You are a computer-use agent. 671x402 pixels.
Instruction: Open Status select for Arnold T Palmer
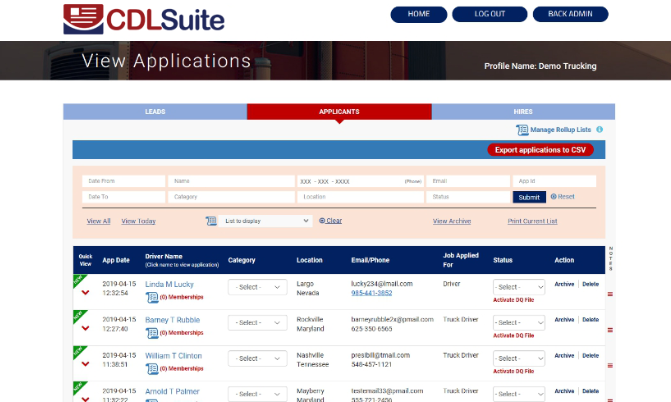coord(519,394)
